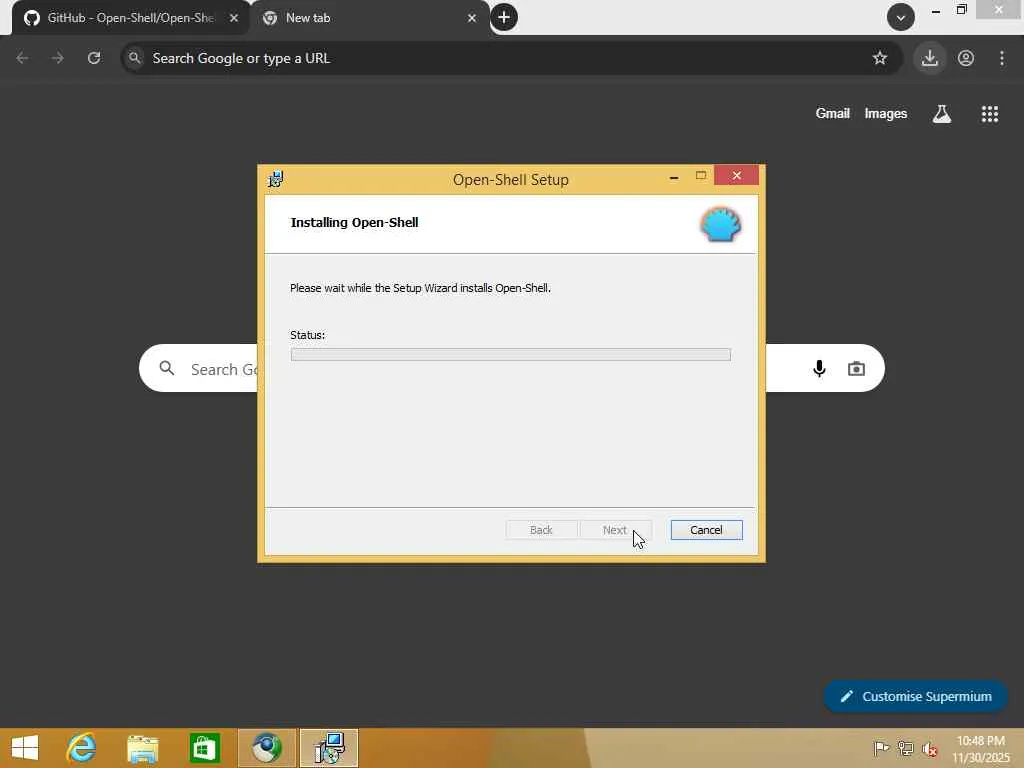The height and width of the screenshot is (768, 1024).
Task: Bookmark this page with star icon
Action: (880, 58)
